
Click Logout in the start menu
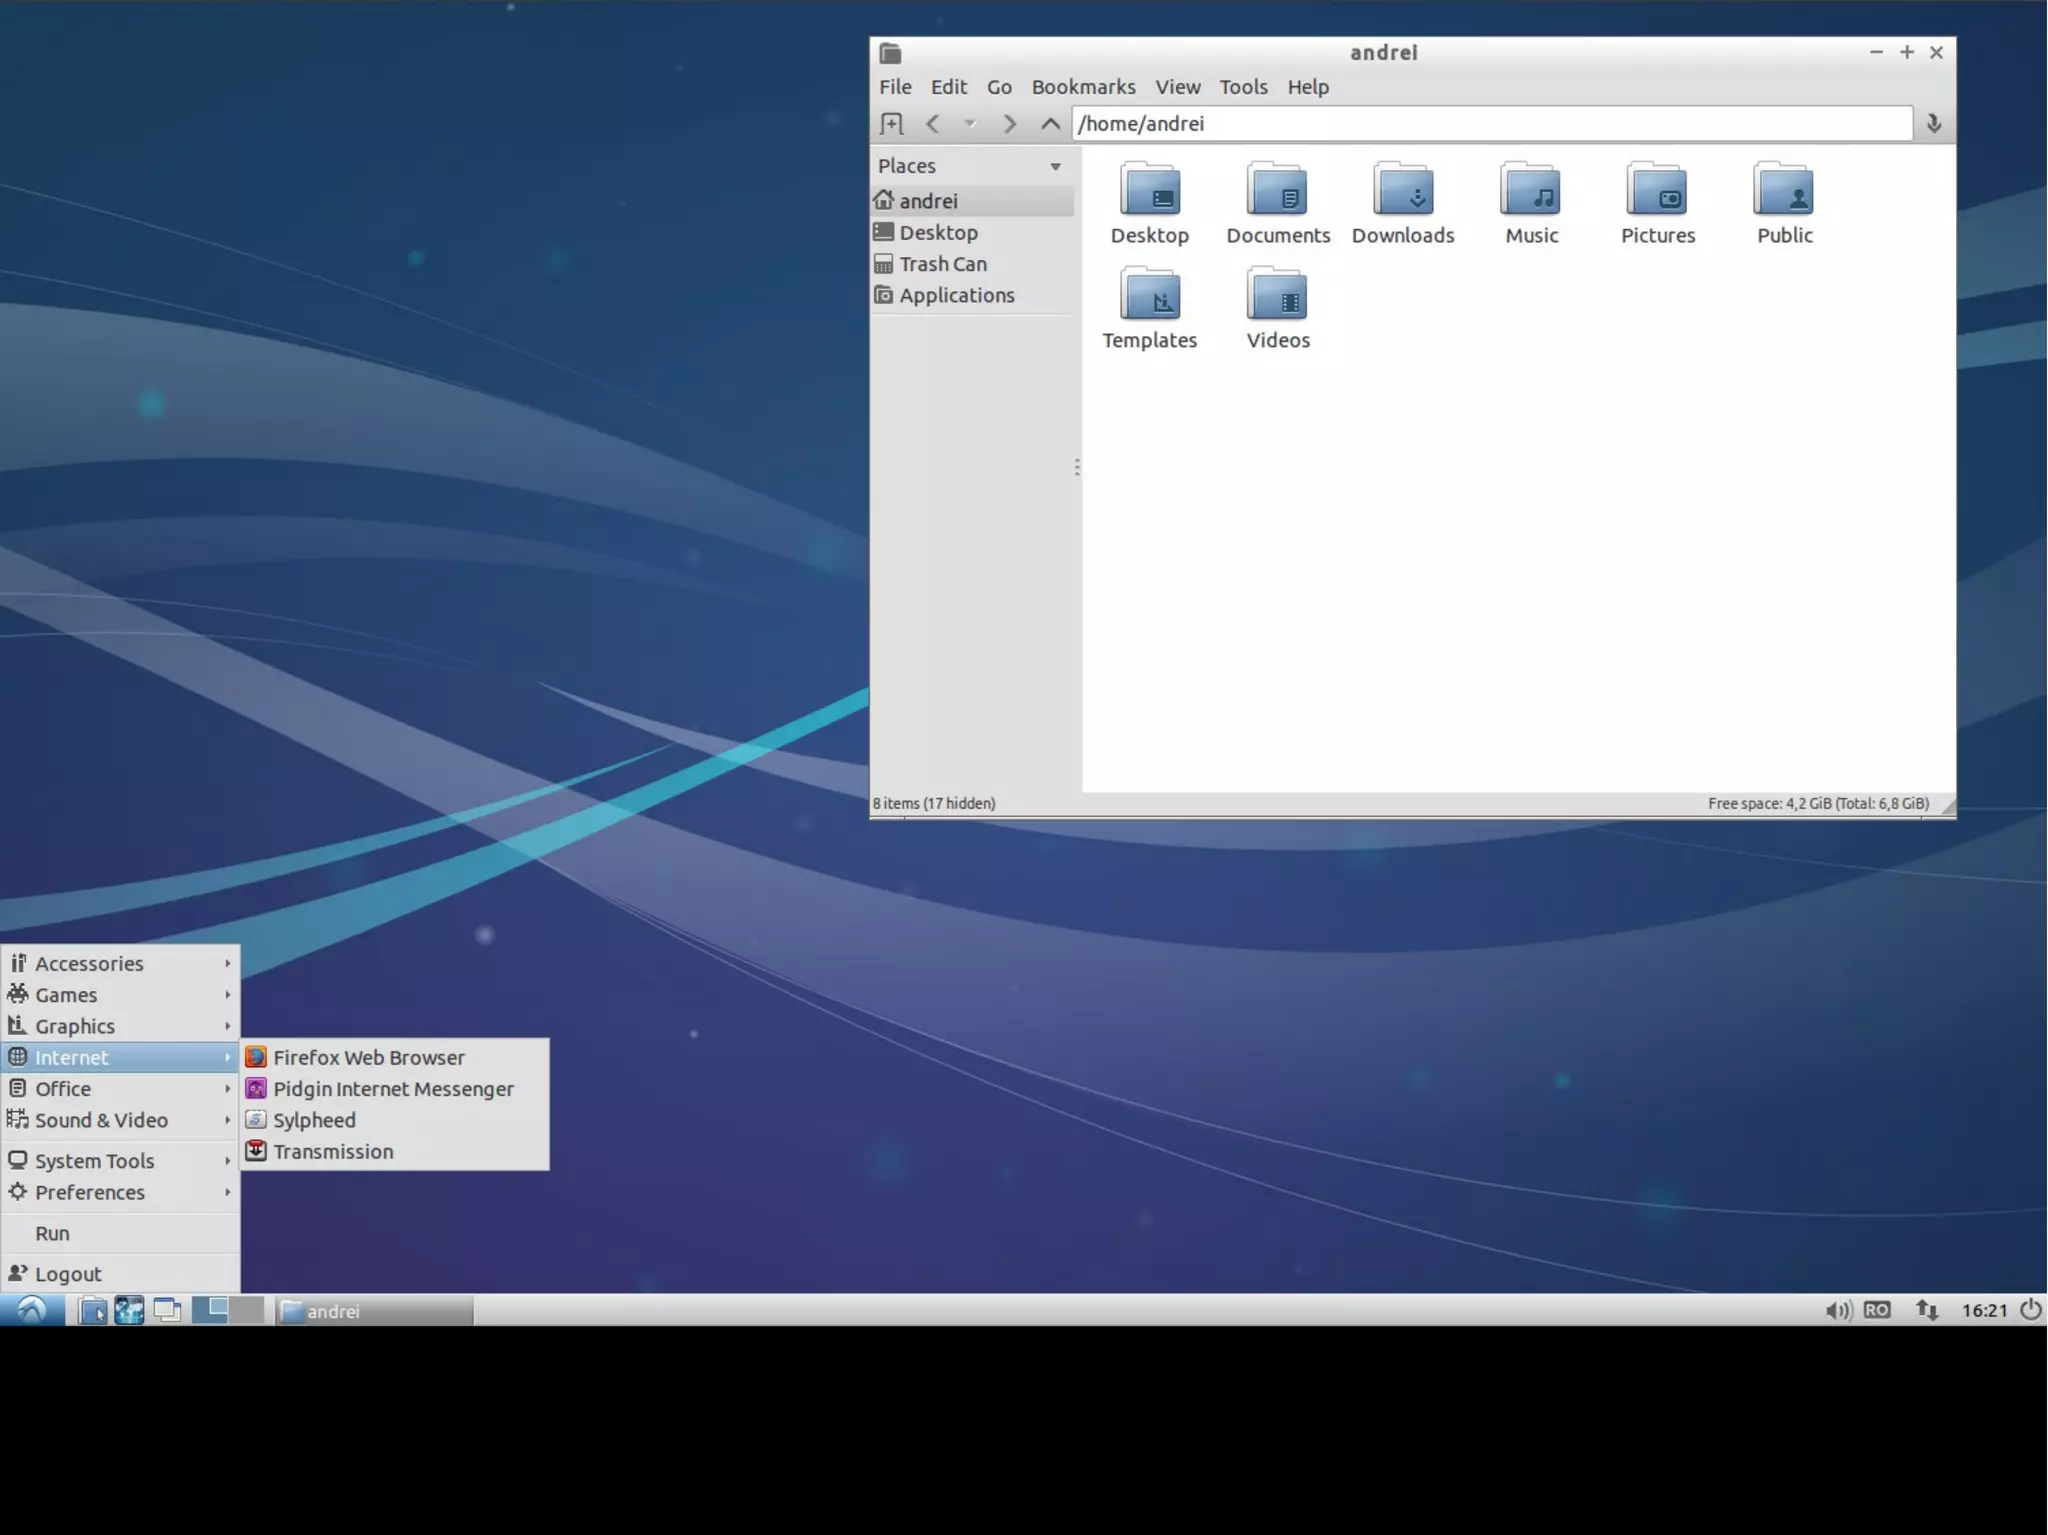tap(68, 1274)
